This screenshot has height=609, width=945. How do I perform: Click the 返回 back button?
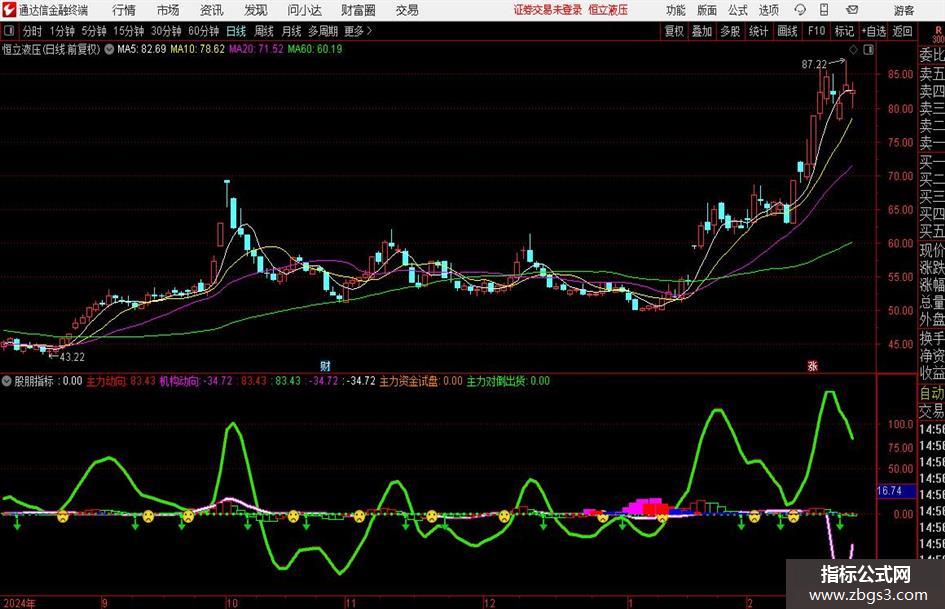pyautogui.click(x=903, y=31)
